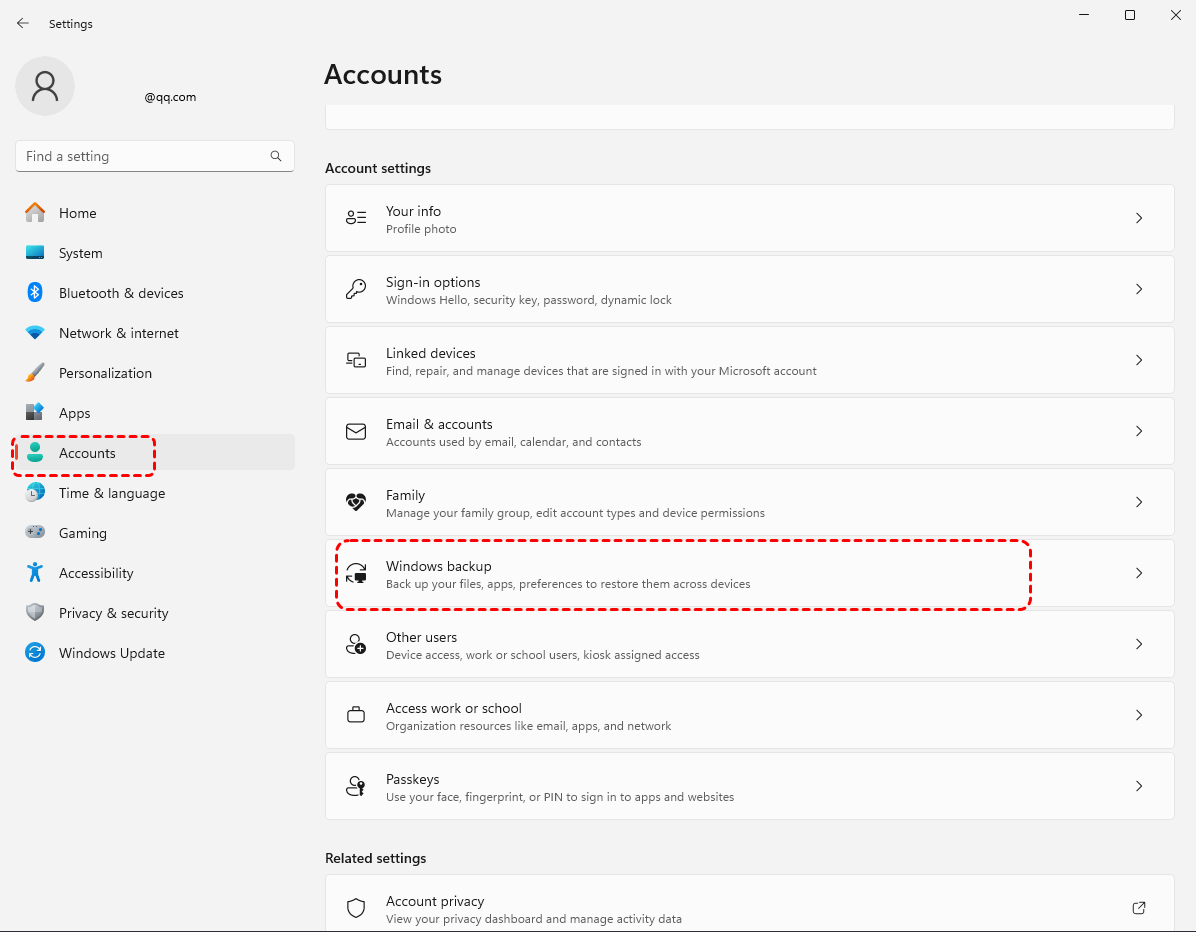
Task: Click the Home house icon
Action: pyautogui.click(x=35, y=213)
